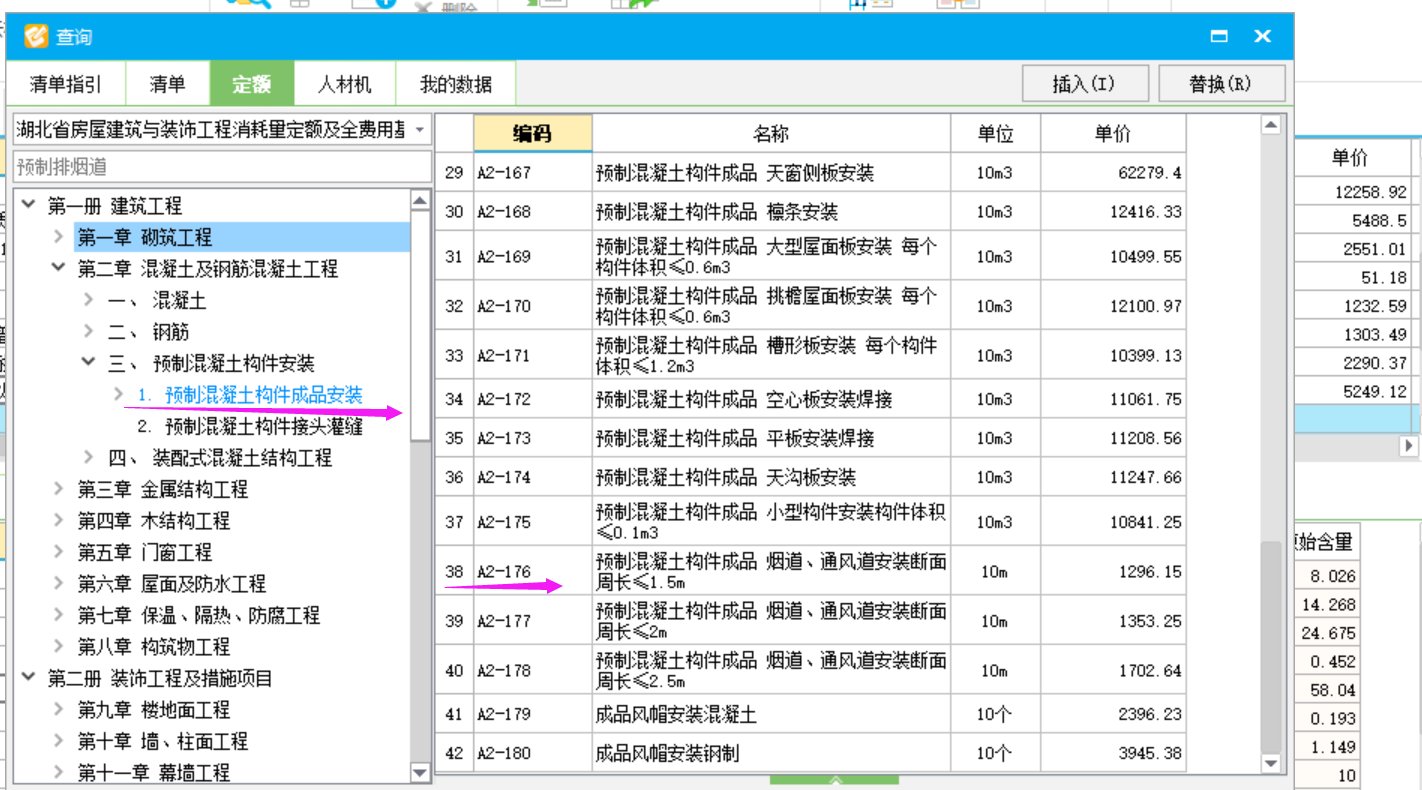
Task: Expand the 四、装配式混凝土结构工程 node
Action: coord(89,458)
